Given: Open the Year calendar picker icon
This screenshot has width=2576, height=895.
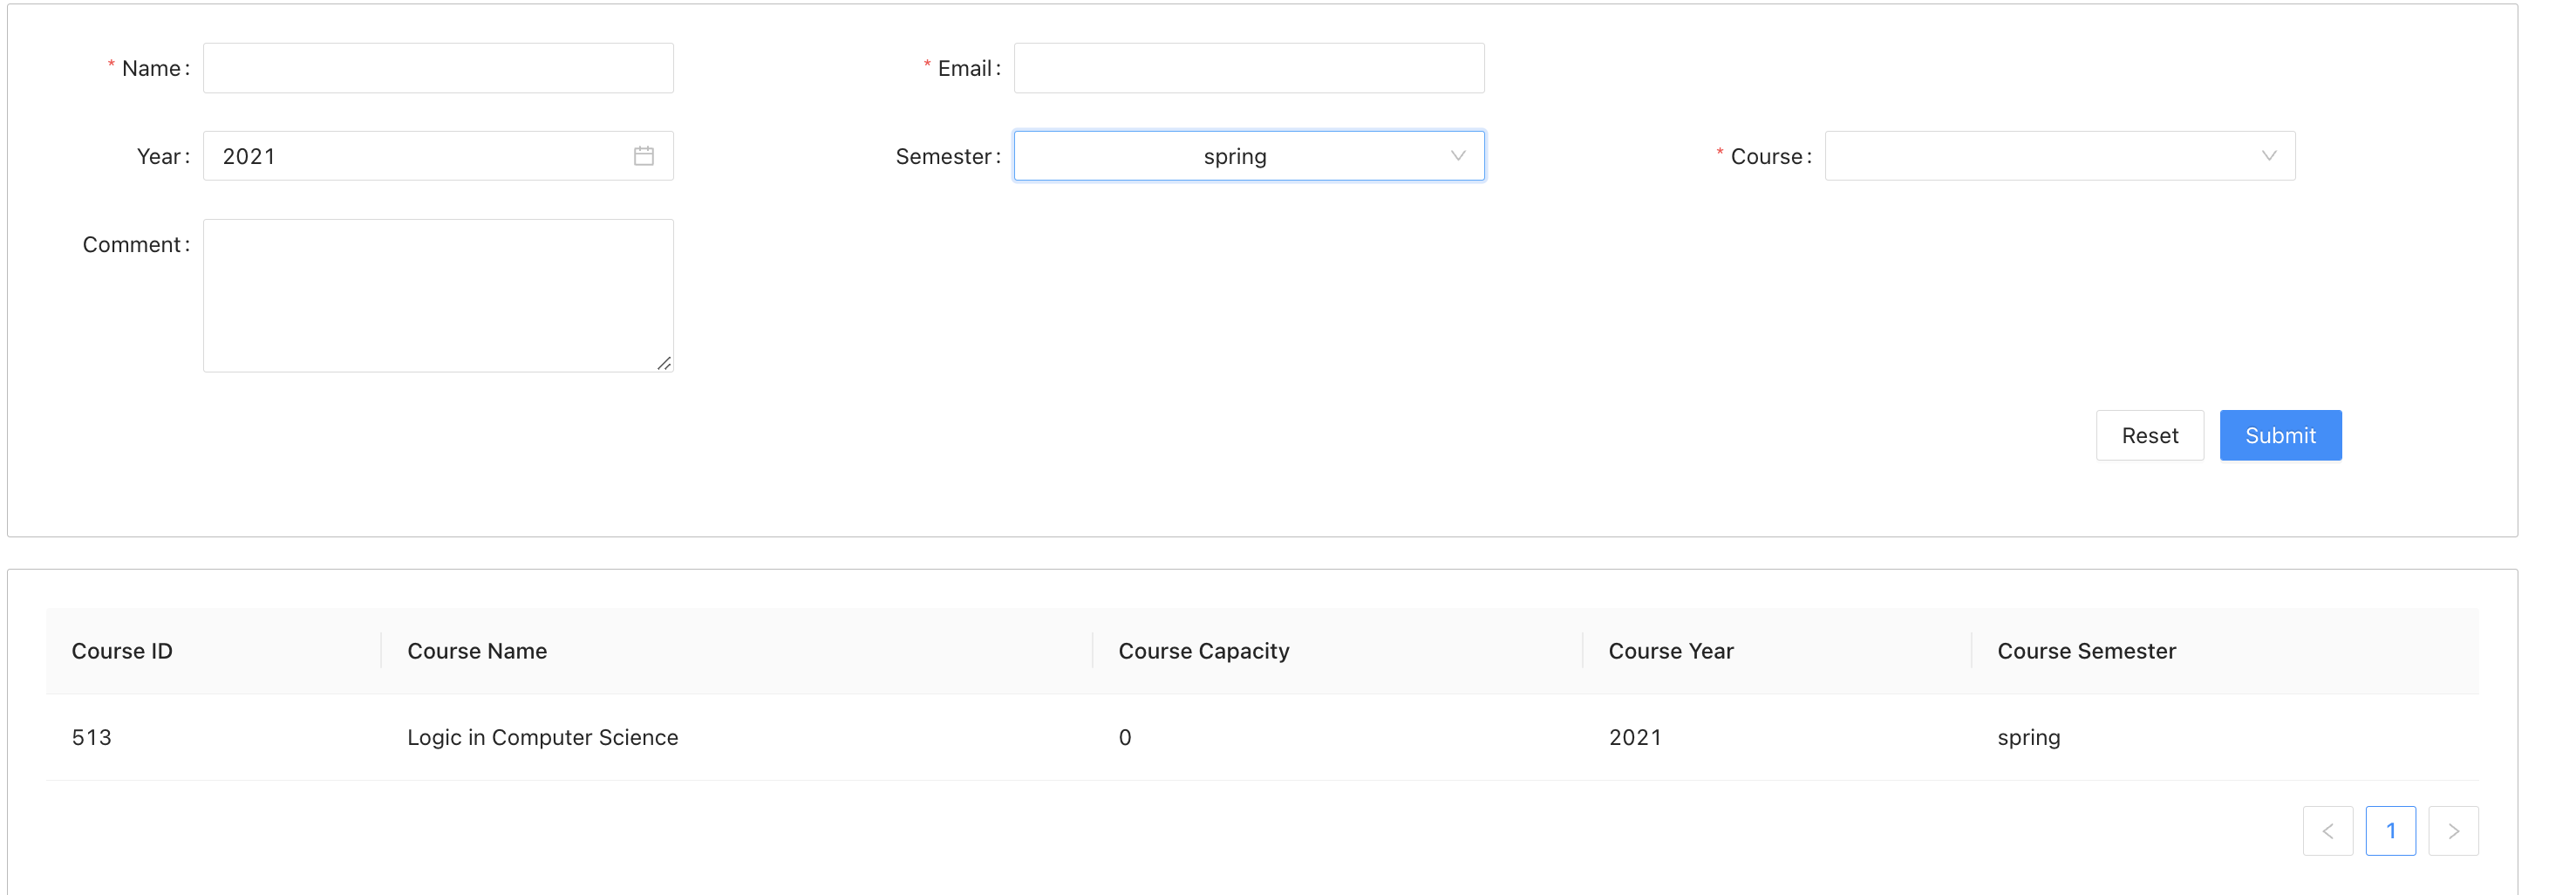Looking at the screenshot, I should coord(645,155).
